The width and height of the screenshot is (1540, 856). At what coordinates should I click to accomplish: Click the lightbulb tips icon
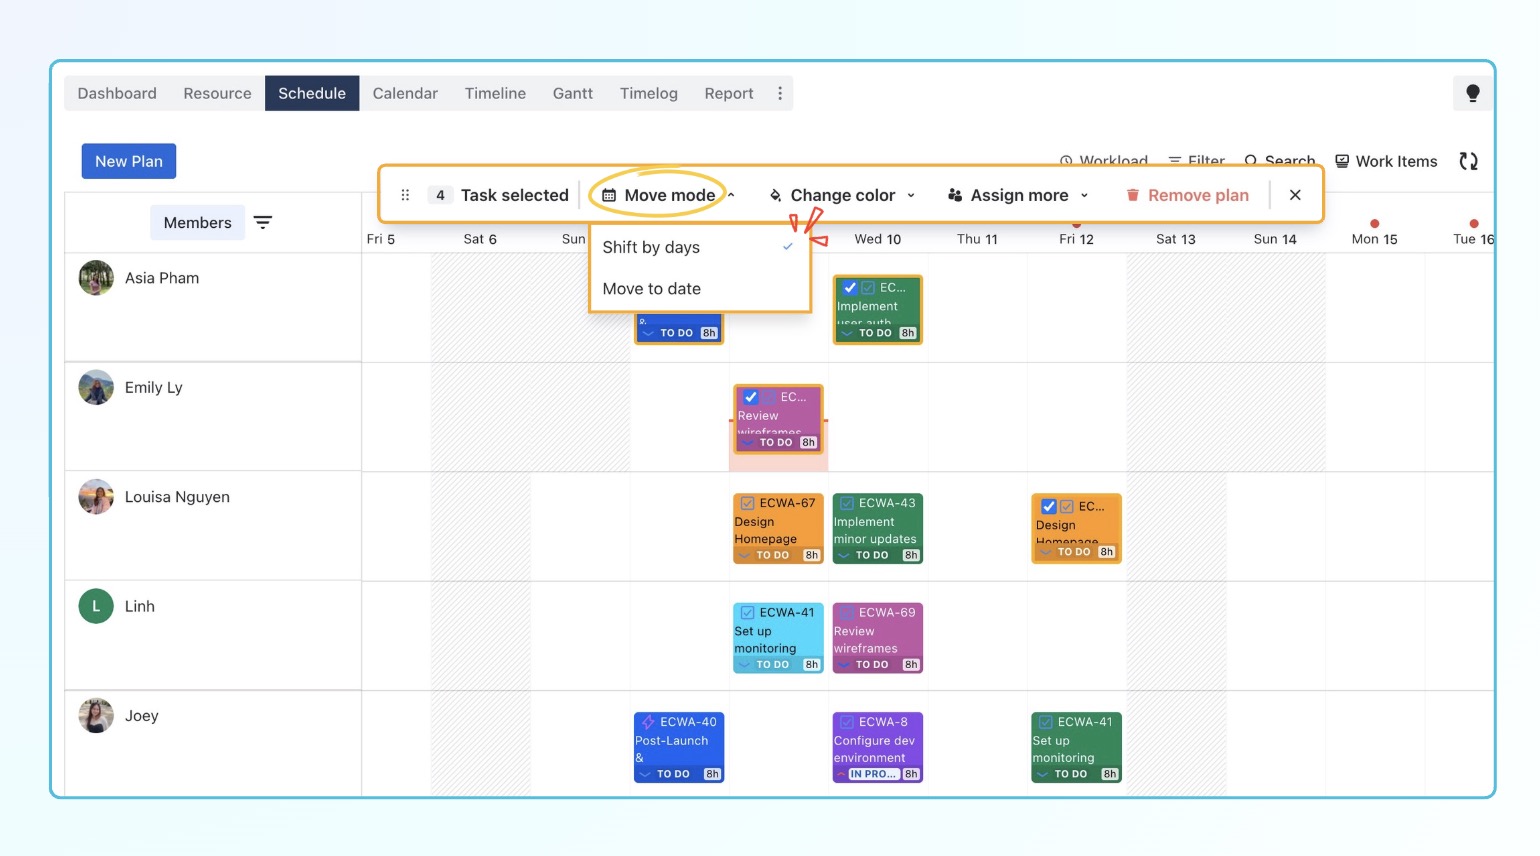[x=1472, y=93]
